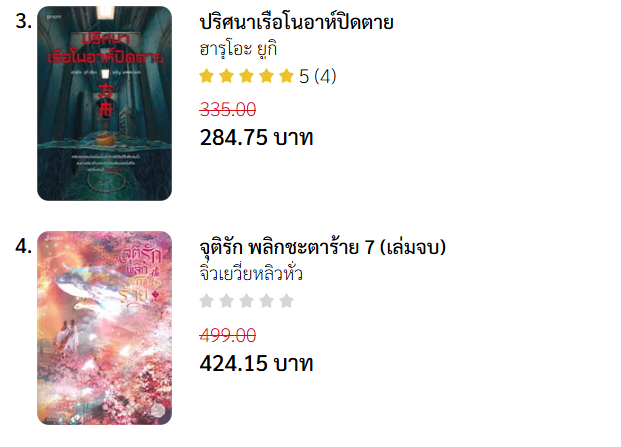This screenshot has height=447, width=621.
Task: Click the fifth gray star of book 4
Action: pyautogui.click(x=286, y=301)
